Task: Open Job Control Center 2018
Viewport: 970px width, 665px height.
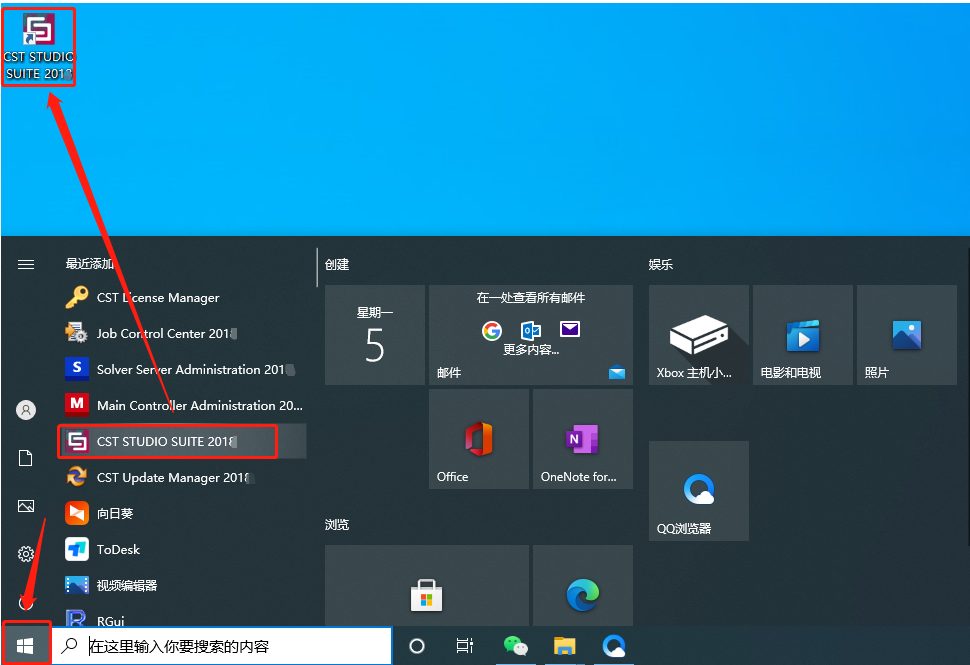Action: click(184, 333)
